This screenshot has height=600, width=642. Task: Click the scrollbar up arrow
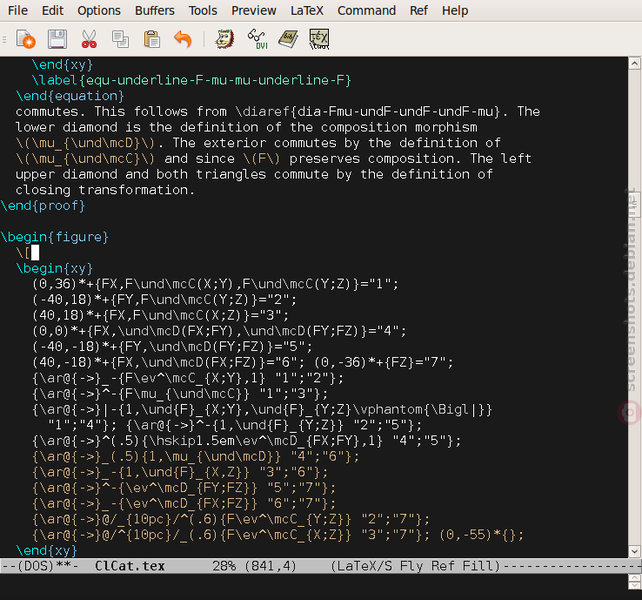634,63
